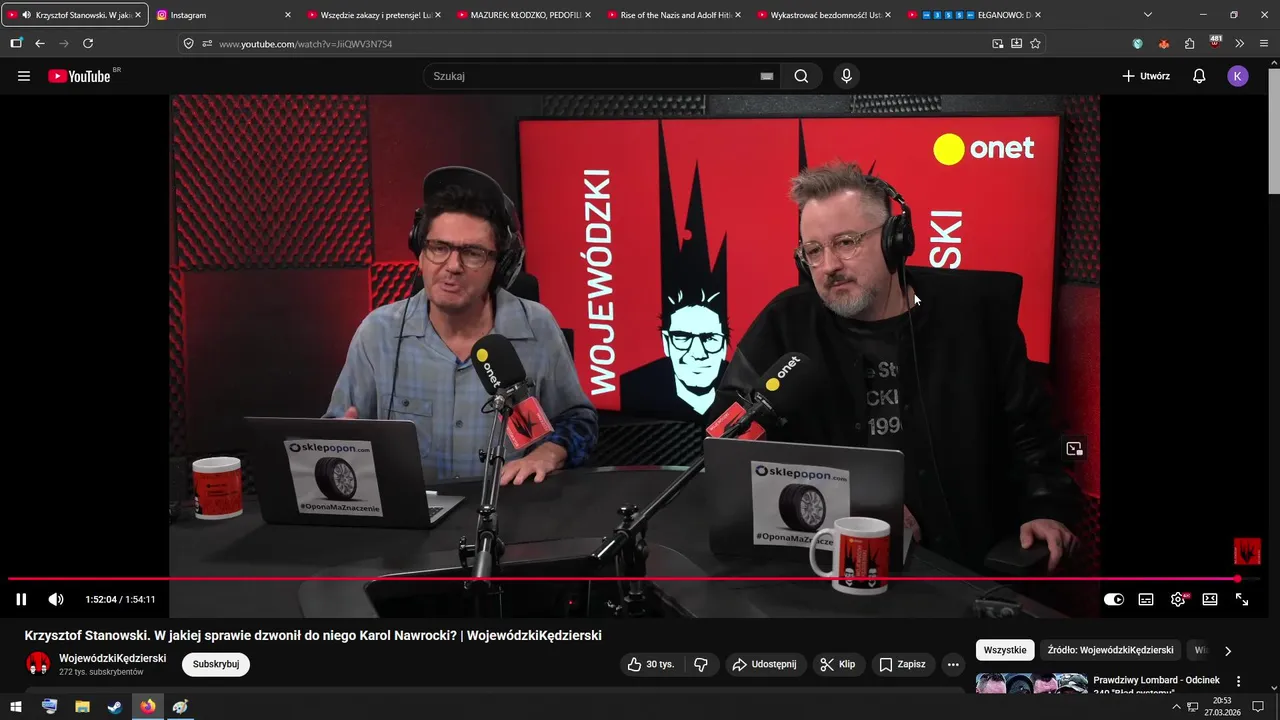Image resolution: width=1280 pixels, height=720 pixels.
Task: Dislike the video with thumbs down
Action: (x=701, y=664)
